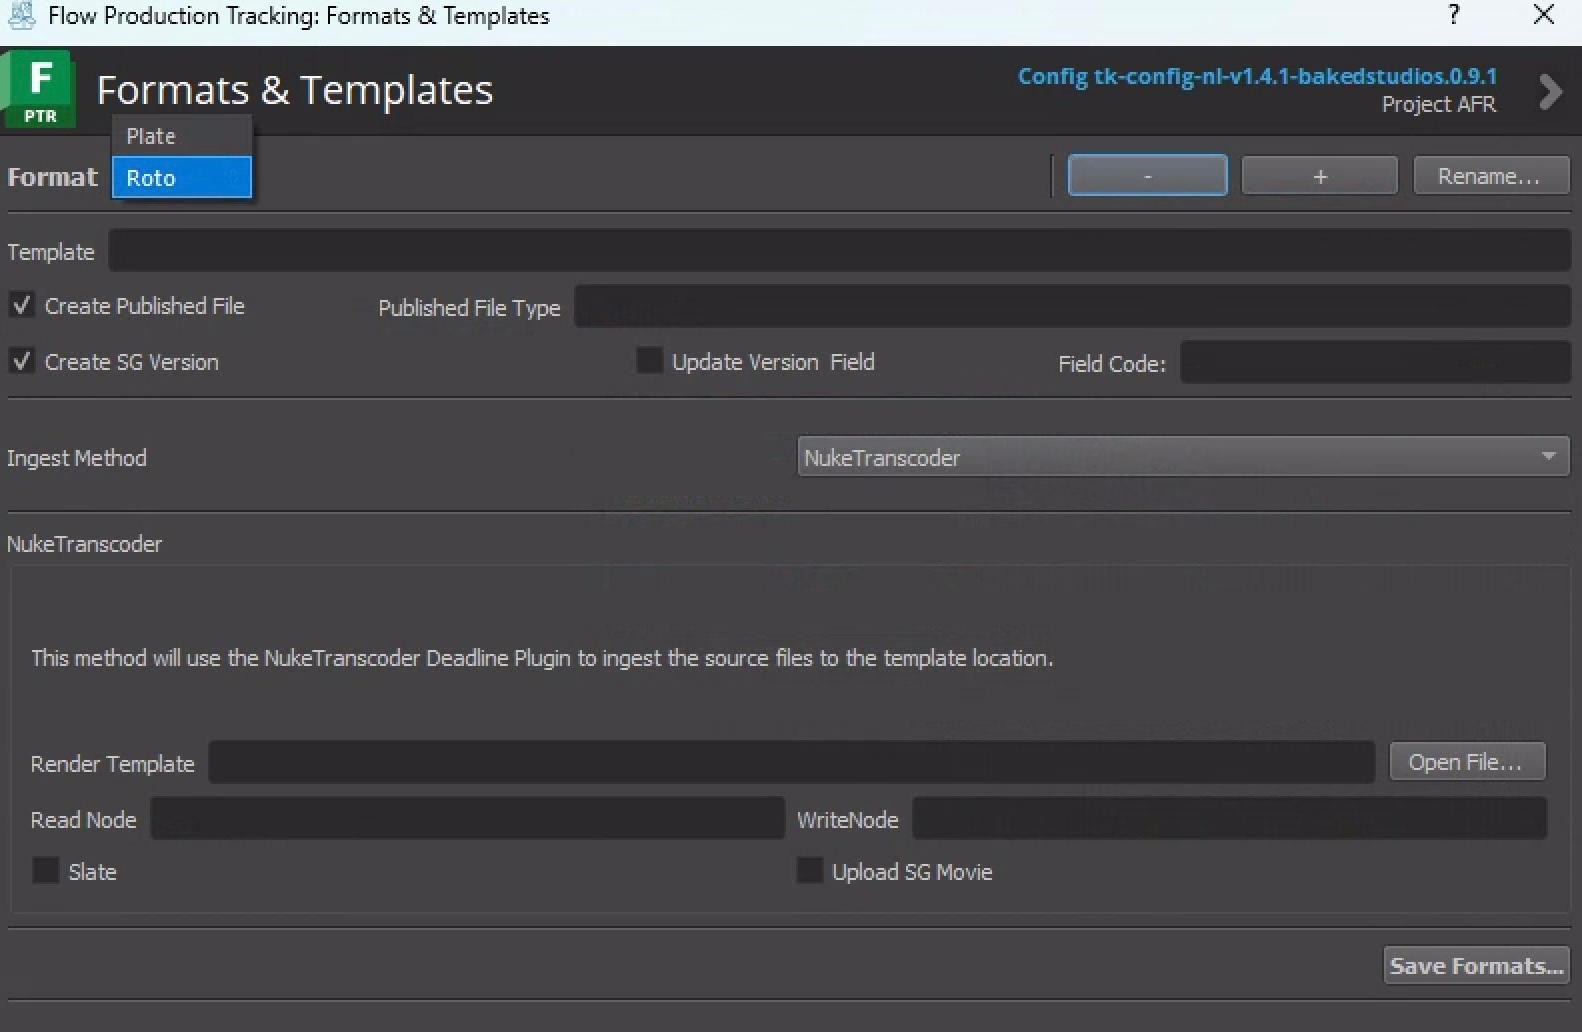This screenshot has height=1032, width=1582.
Task: Click the Template input field
Action: tap(838, 251)
